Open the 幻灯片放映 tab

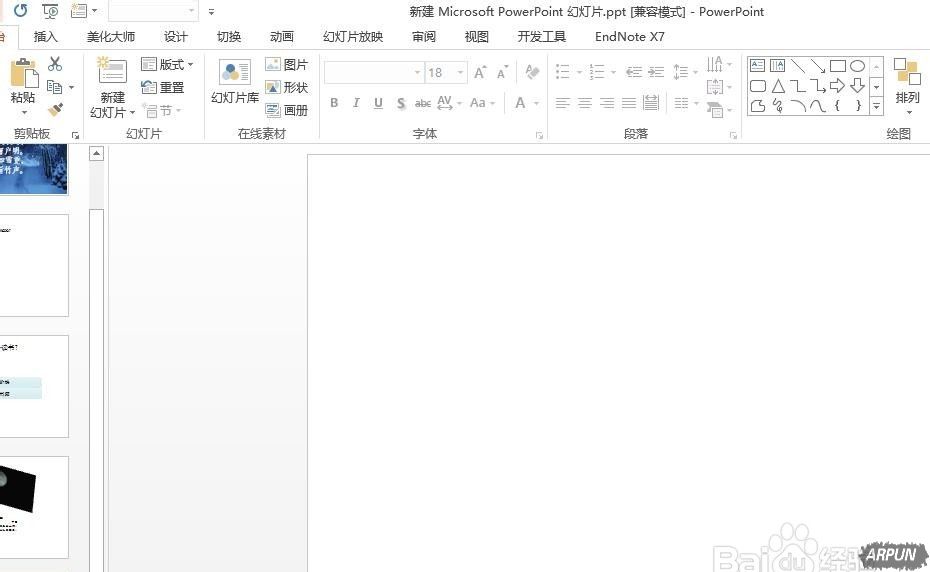[x=352, y=37]
